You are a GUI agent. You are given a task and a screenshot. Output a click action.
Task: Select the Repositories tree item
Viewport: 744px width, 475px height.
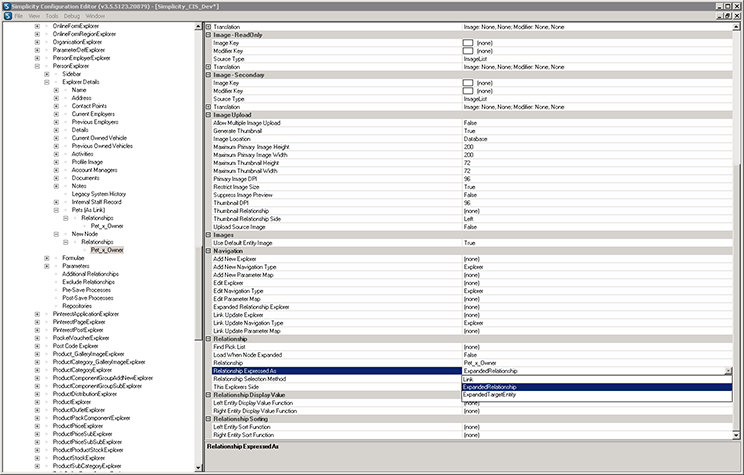(x=77, y=306)
